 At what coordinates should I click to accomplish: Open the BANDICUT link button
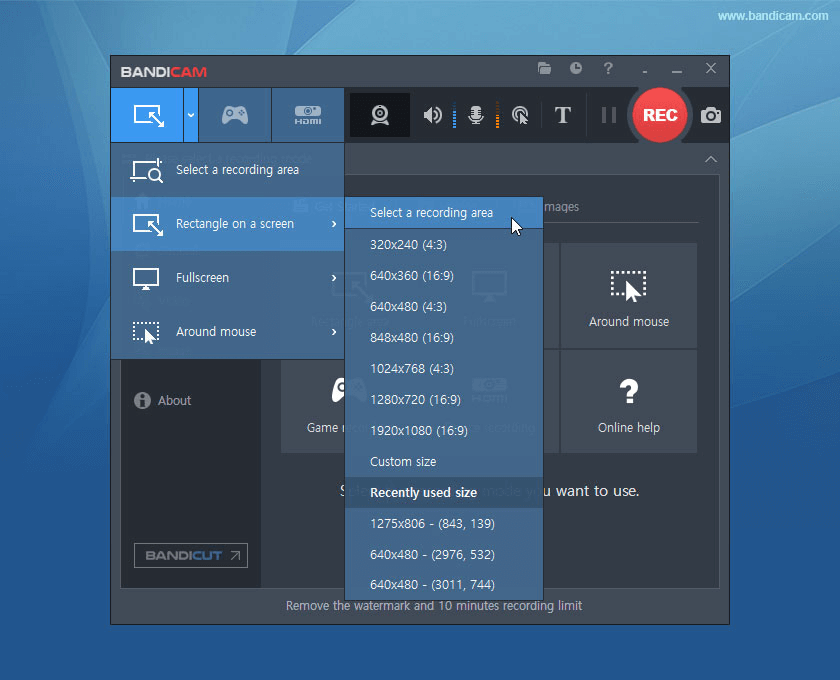[191, 556]
